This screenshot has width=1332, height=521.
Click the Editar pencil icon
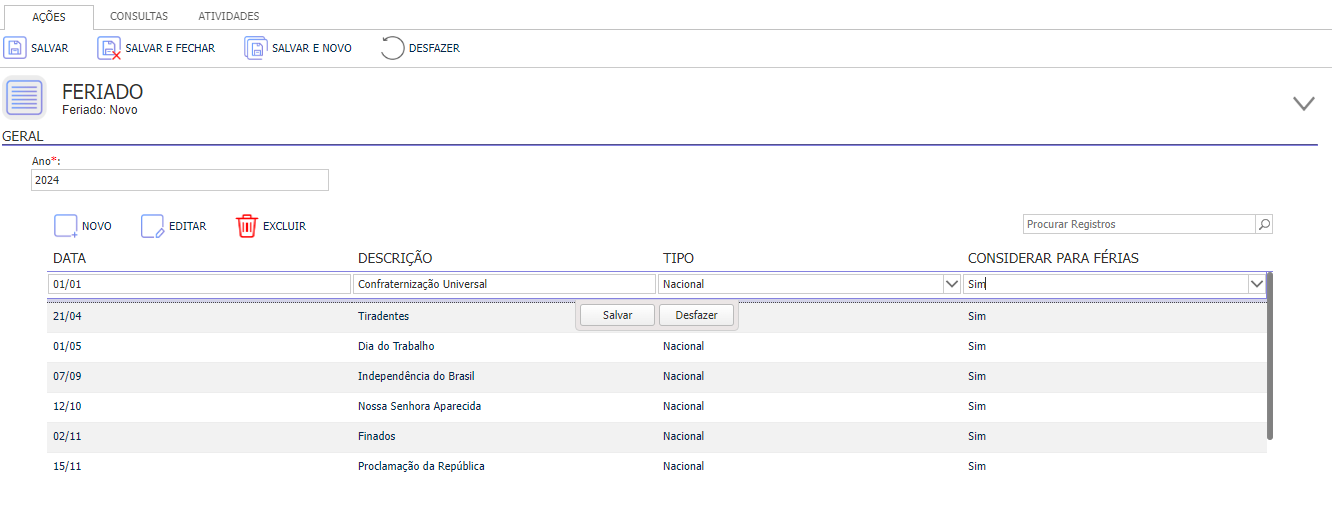click(153, 226)
